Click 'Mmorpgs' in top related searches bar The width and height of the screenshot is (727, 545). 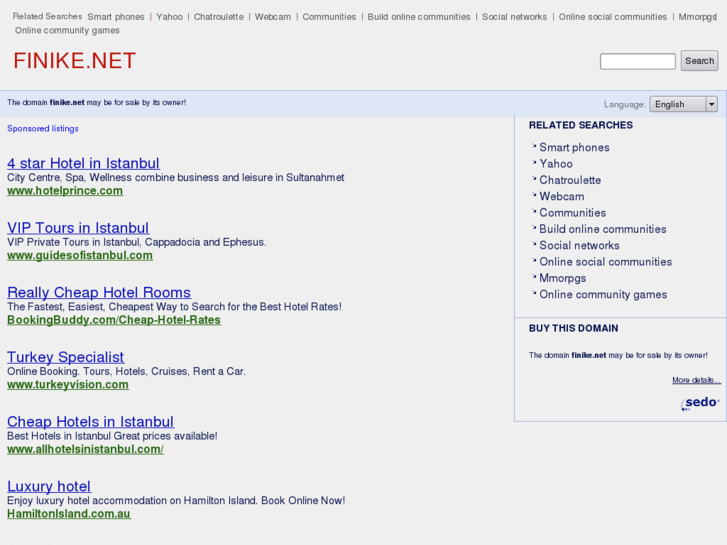click(698, 17)
